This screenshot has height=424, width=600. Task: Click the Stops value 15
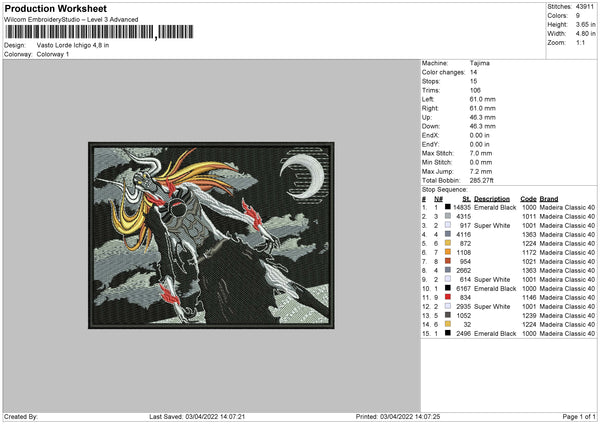473,81
